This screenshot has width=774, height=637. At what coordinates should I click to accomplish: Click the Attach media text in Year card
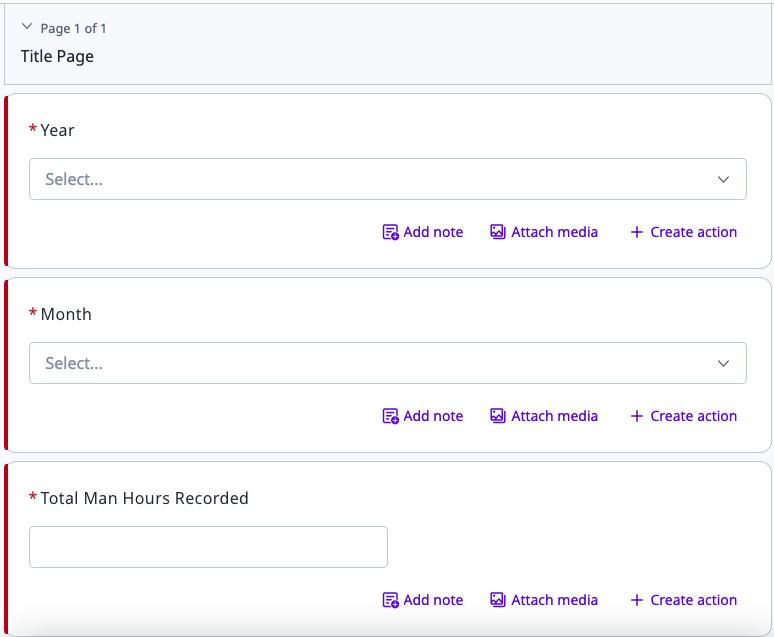[554, 232]
